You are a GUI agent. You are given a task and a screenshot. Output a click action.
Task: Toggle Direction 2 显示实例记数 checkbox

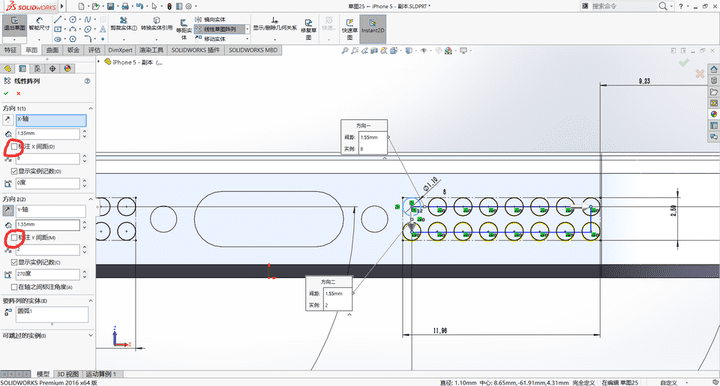pyautogui.click(x=14, y=262)
